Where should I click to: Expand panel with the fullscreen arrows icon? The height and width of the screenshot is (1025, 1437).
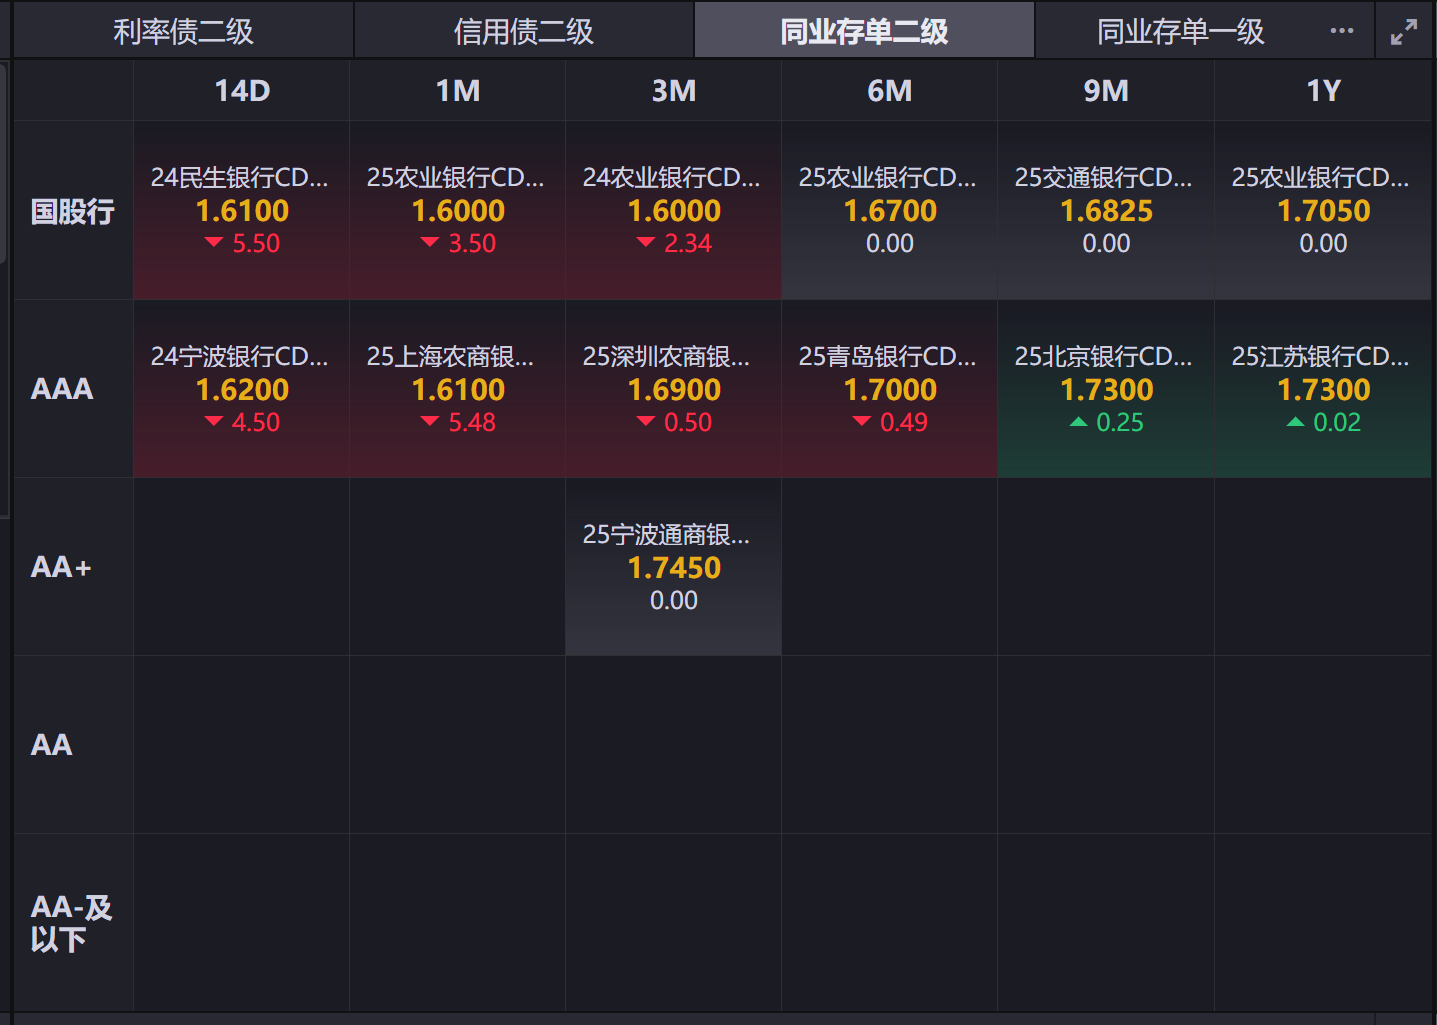[1404, 32]
